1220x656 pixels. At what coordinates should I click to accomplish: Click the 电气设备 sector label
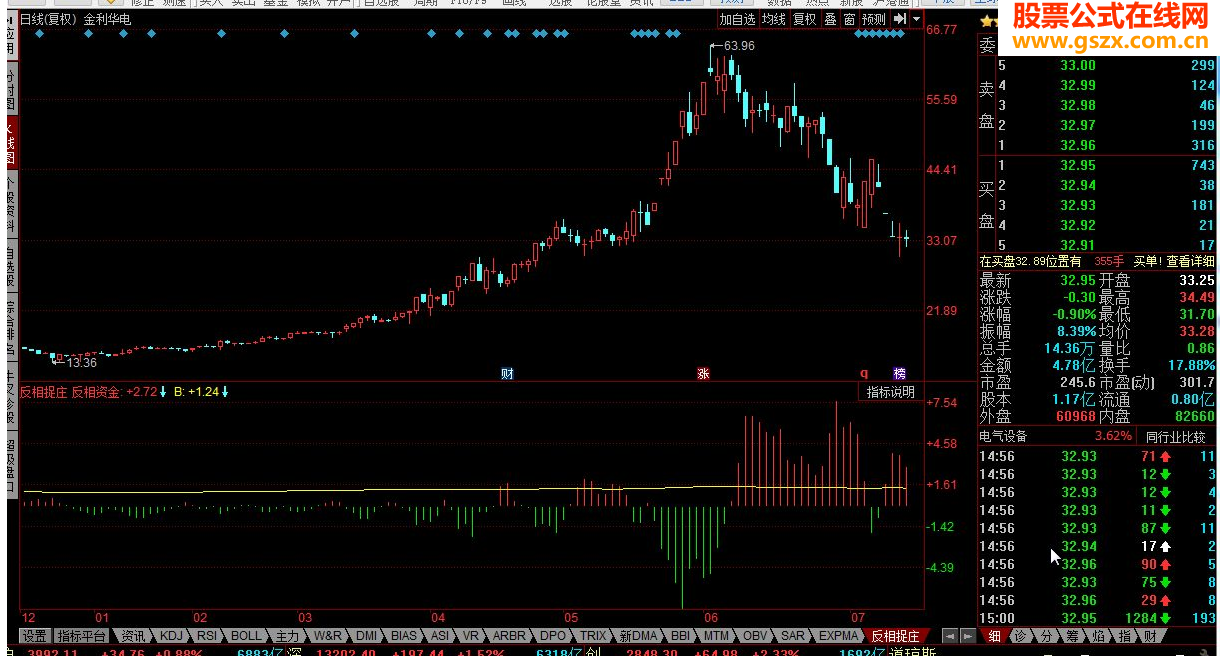coord(1003,437)
